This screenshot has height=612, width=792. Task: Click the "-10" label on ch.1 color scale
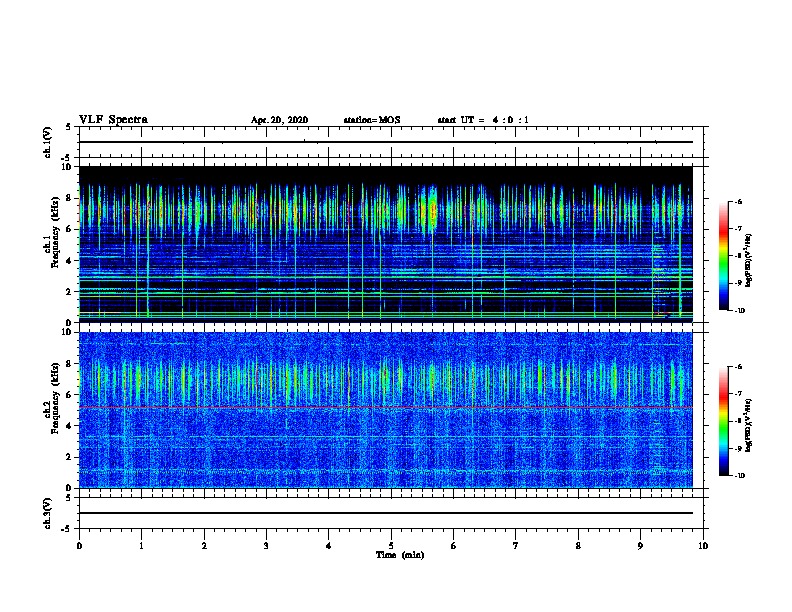(x=739, y=311)
